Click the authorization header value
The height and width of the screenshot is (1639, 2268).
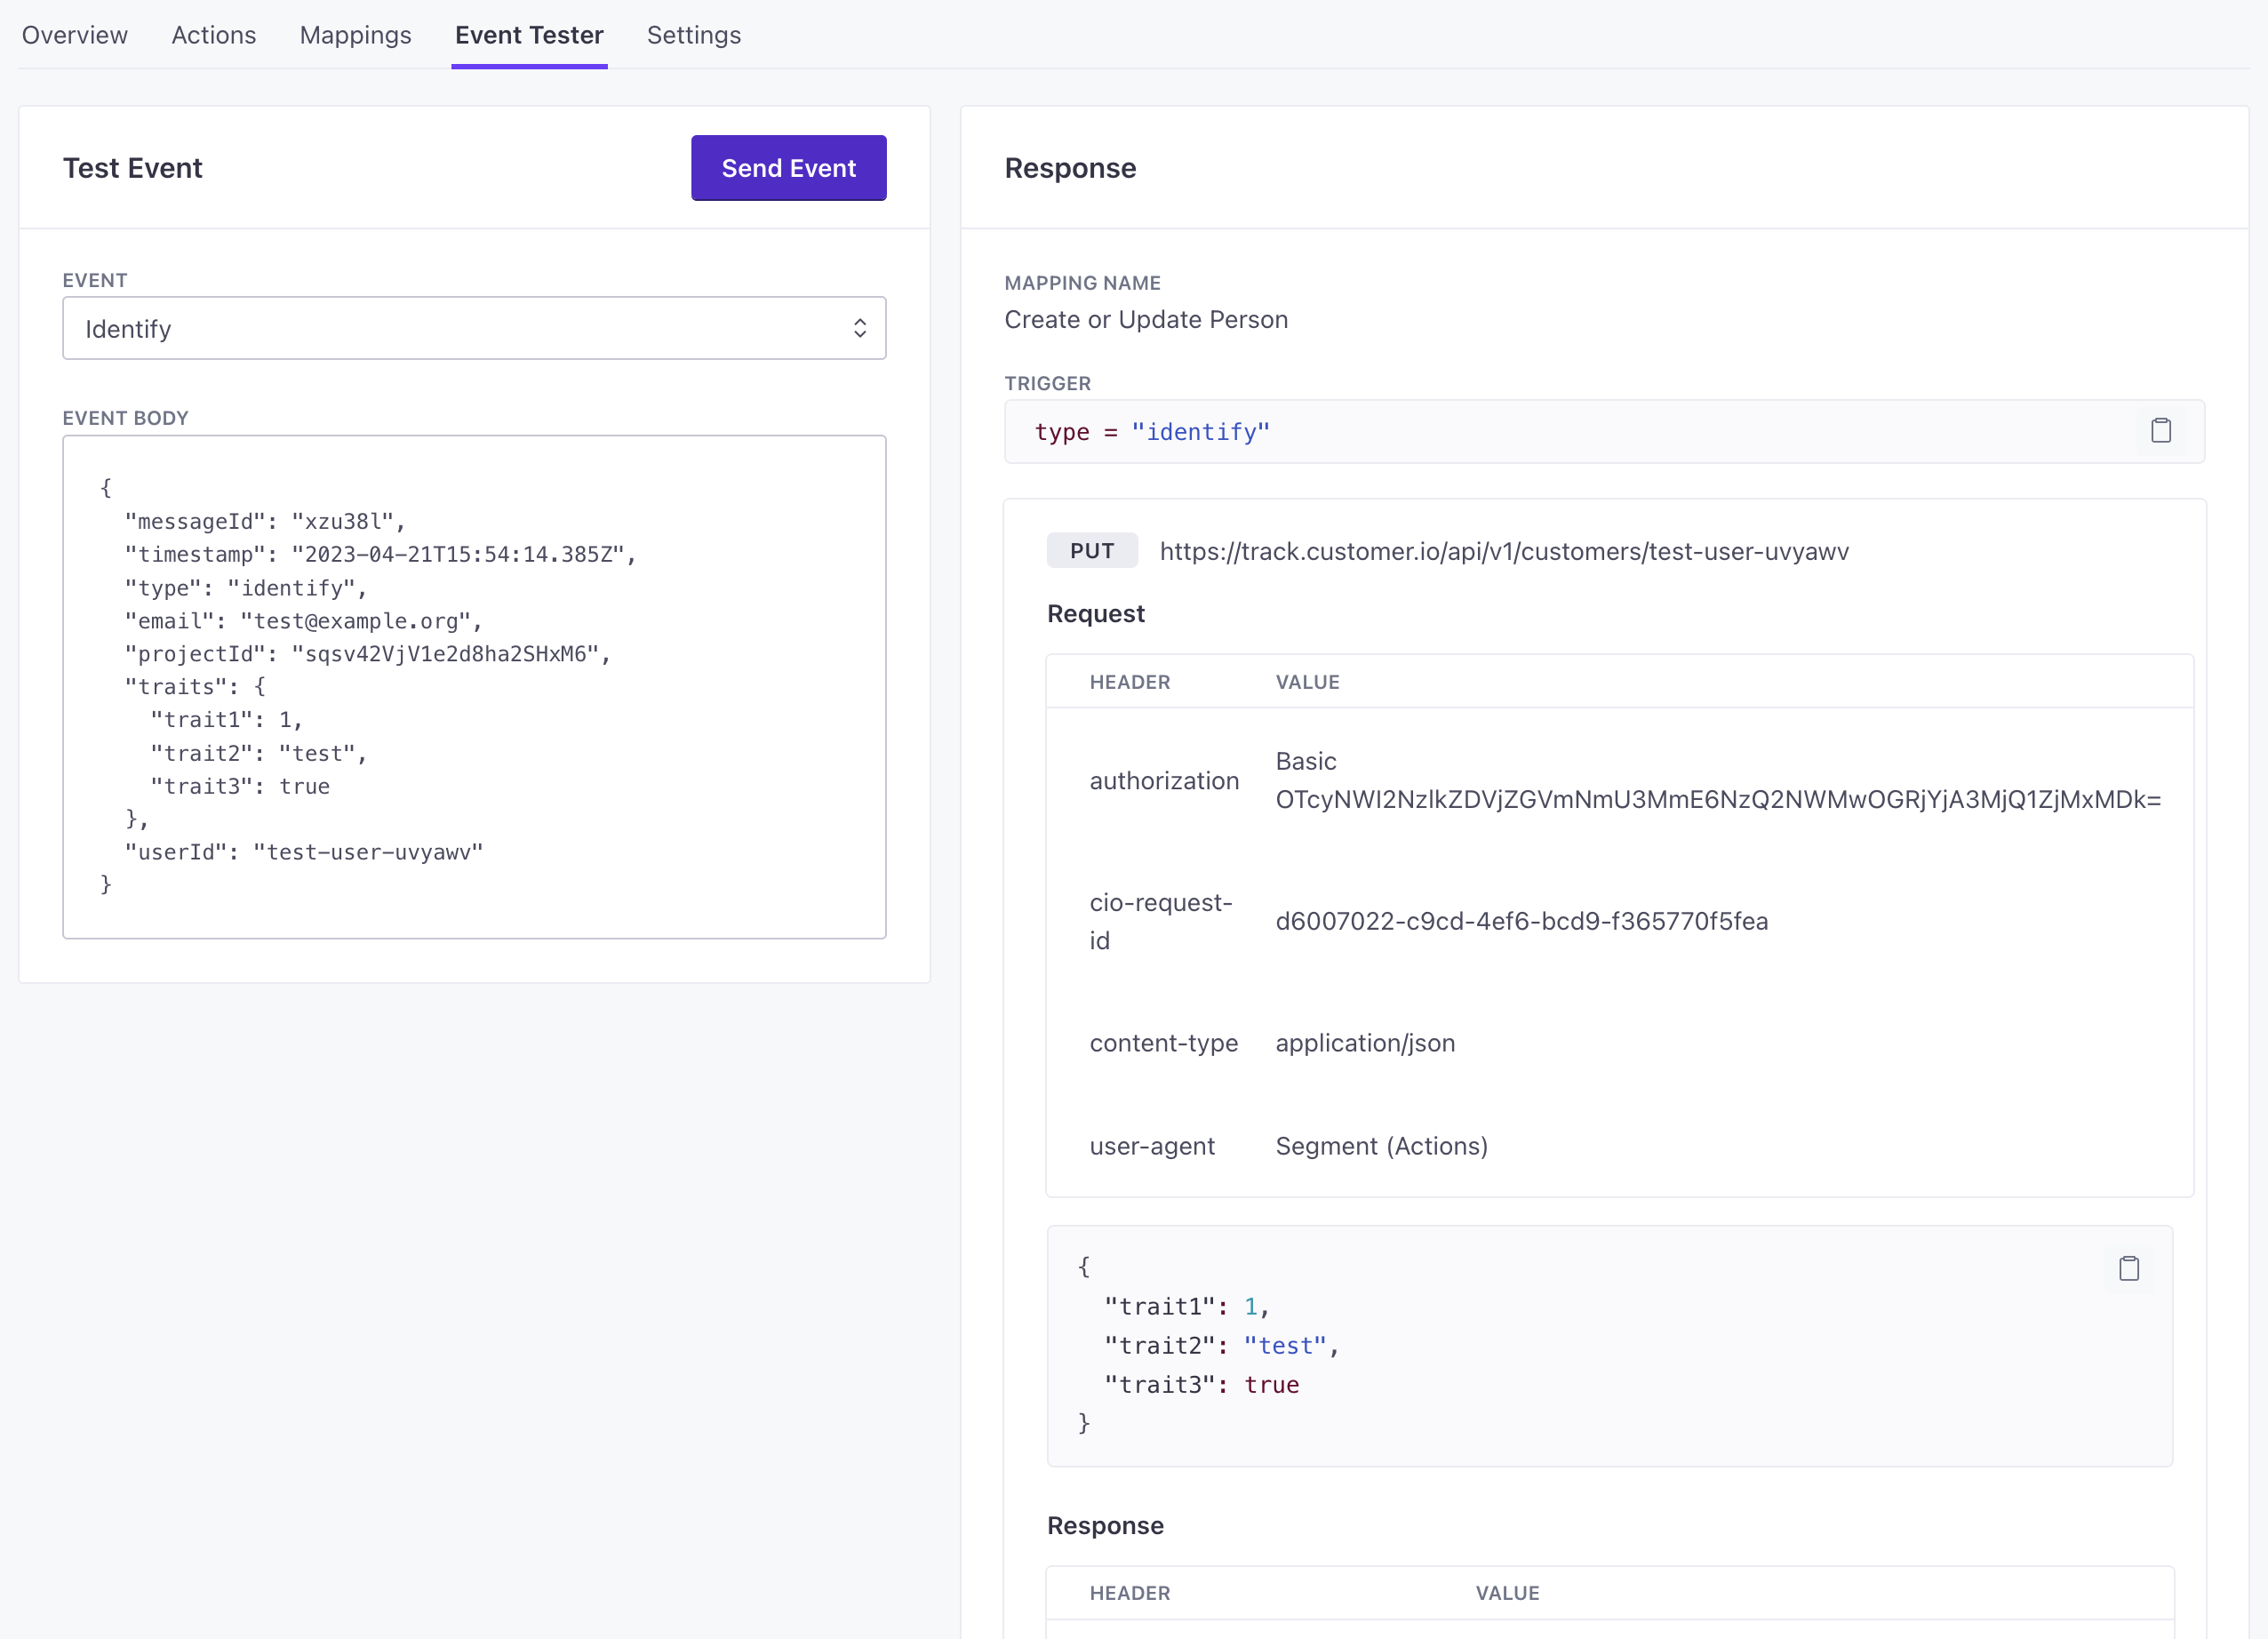(1718, 780)
